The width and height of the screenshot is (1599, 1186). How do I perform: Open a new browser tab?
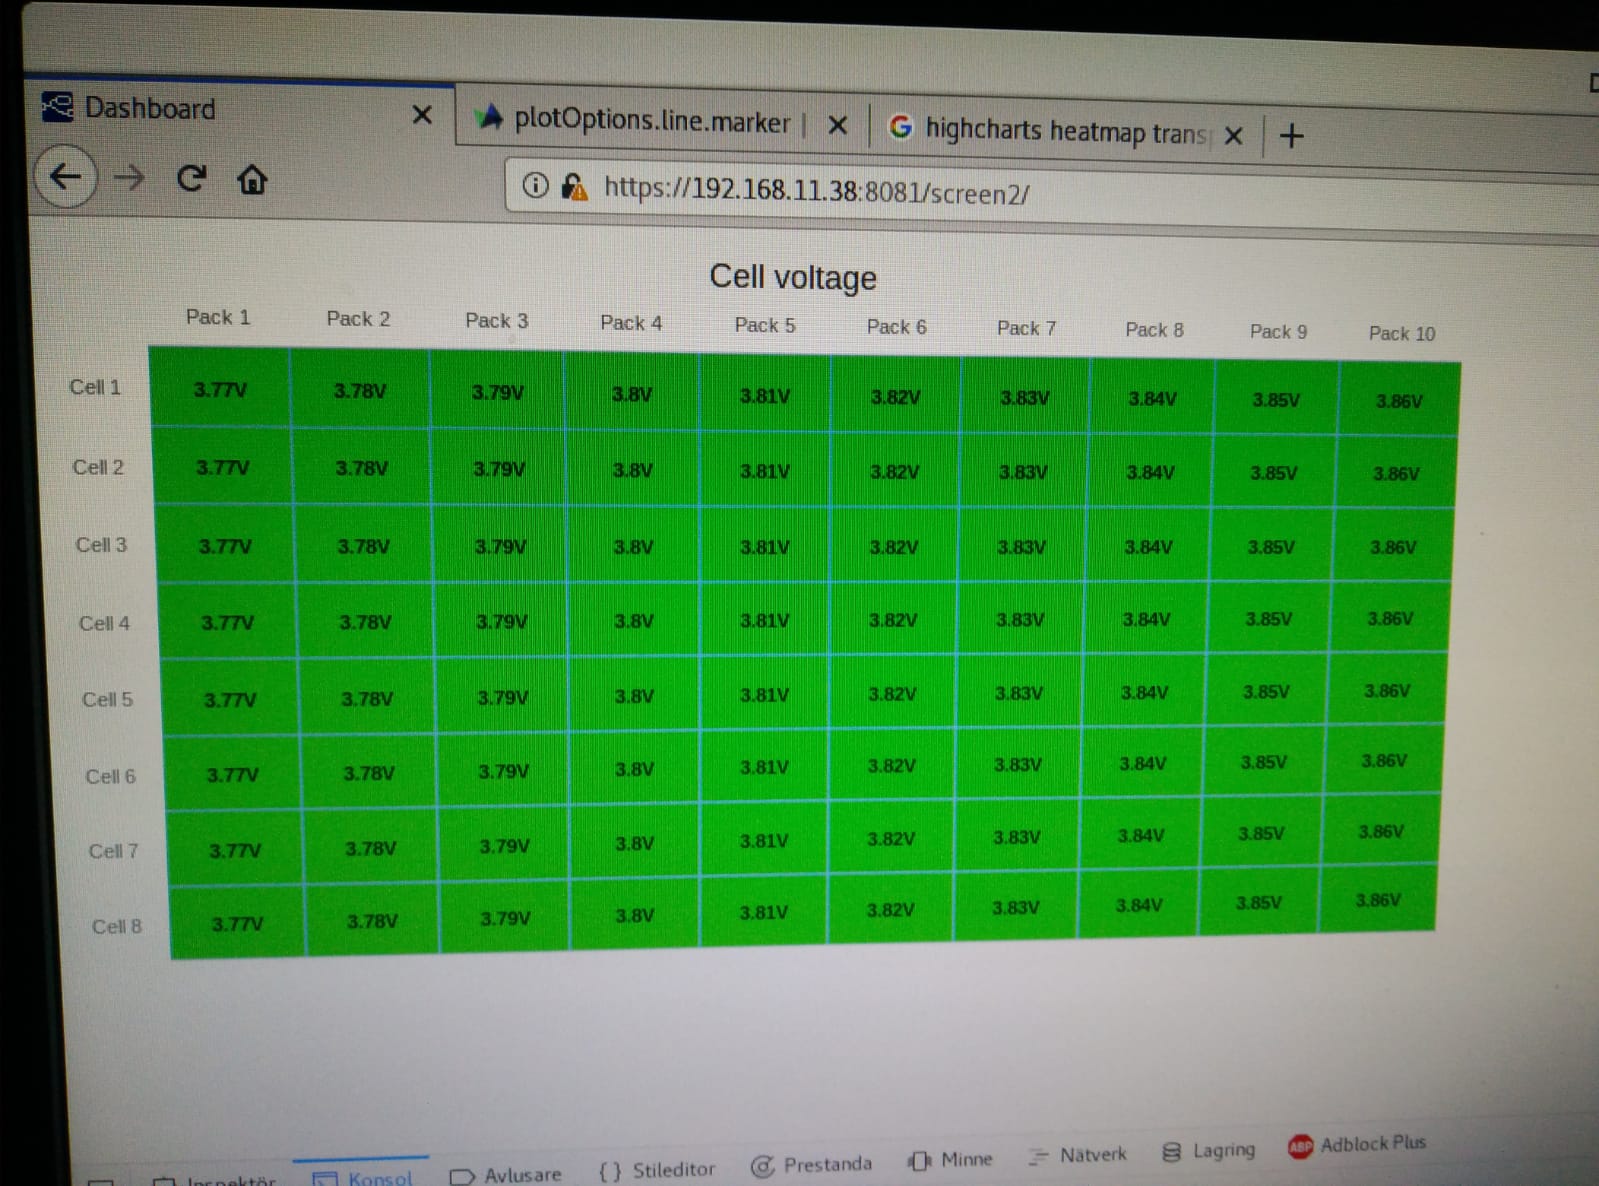(1291, 135)
